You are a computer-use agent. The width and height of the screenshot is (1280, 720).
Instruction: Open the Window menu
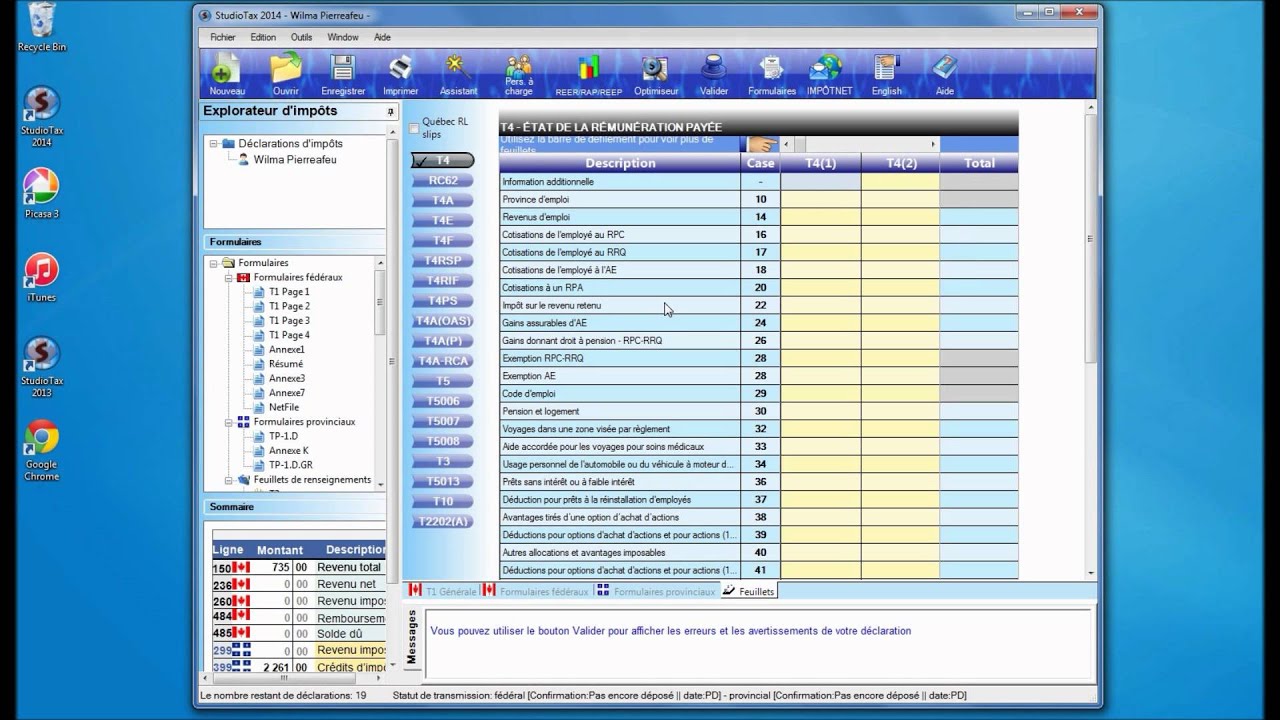(343, 37)
